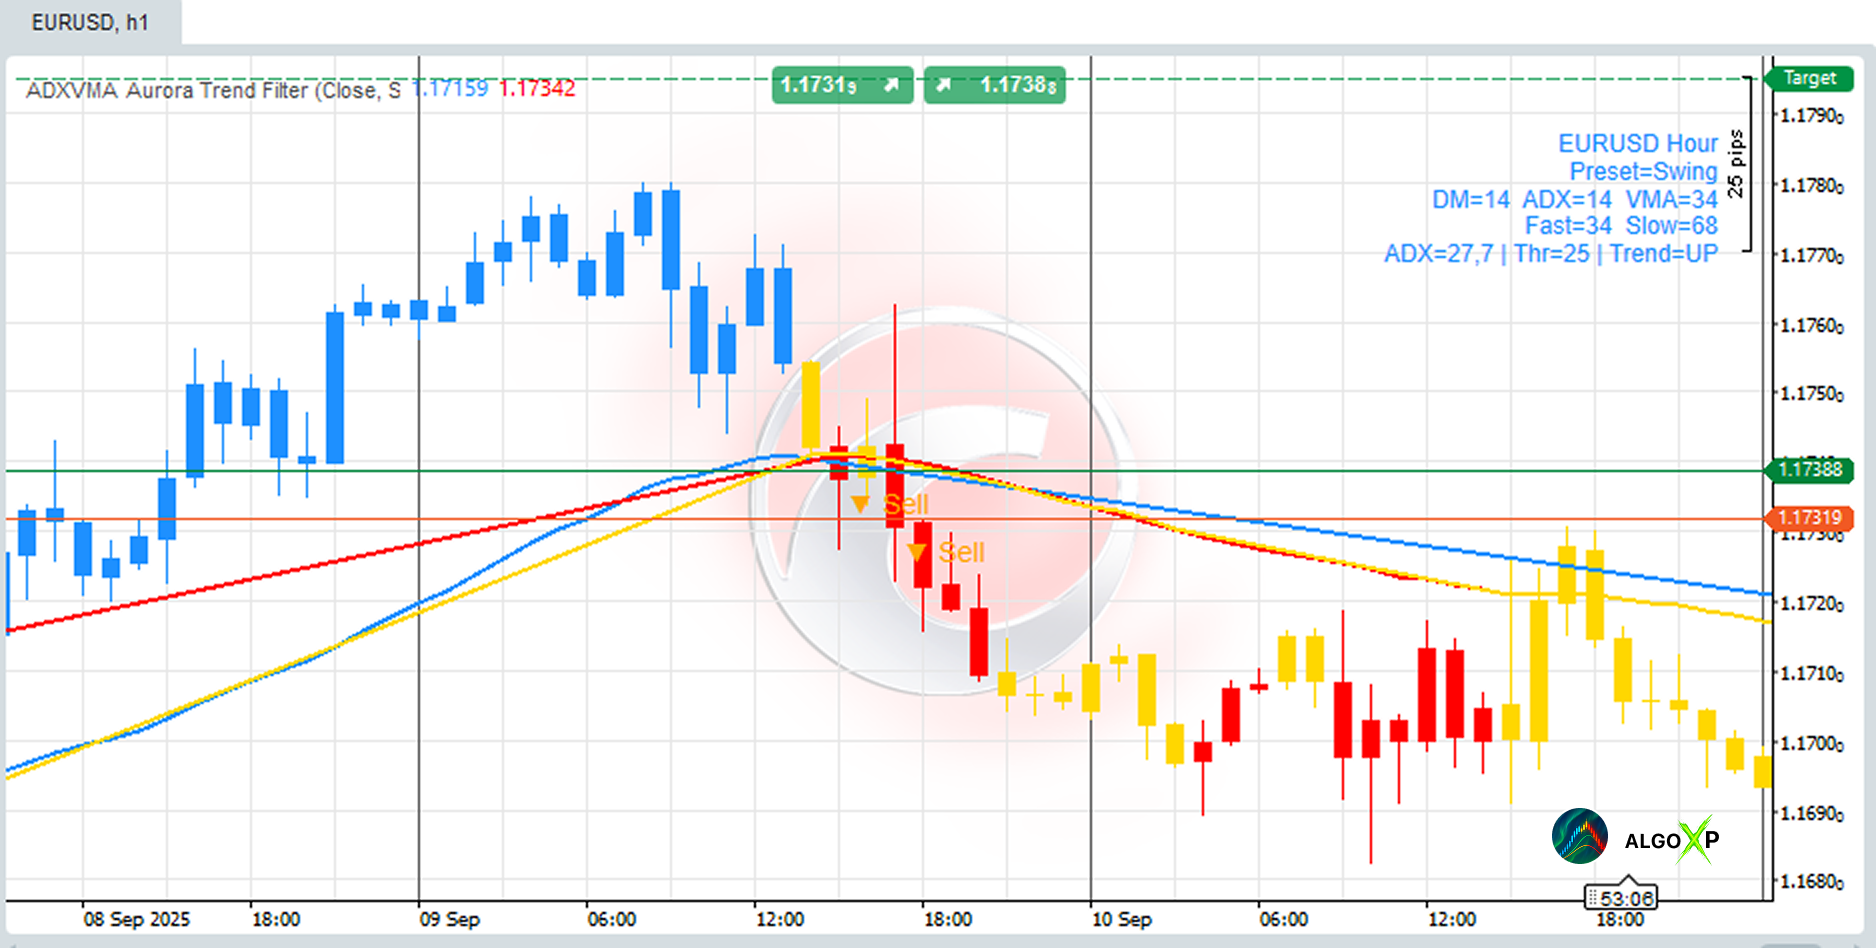Click the large red watermark logo in chart center
The height and width of the screenshot is (948, 1876).
tap(940, 500)
